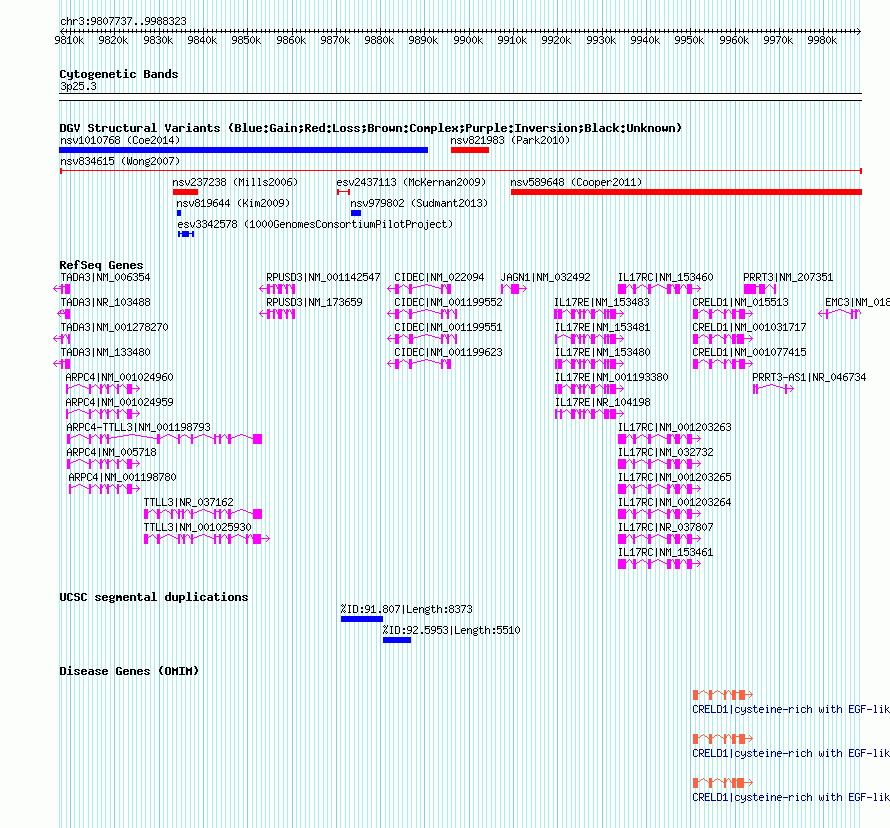The height and width of the screenshot is (828, 890).
Task: Select transcript label IL17RE|NM_153483
Action: coord(602,302)
